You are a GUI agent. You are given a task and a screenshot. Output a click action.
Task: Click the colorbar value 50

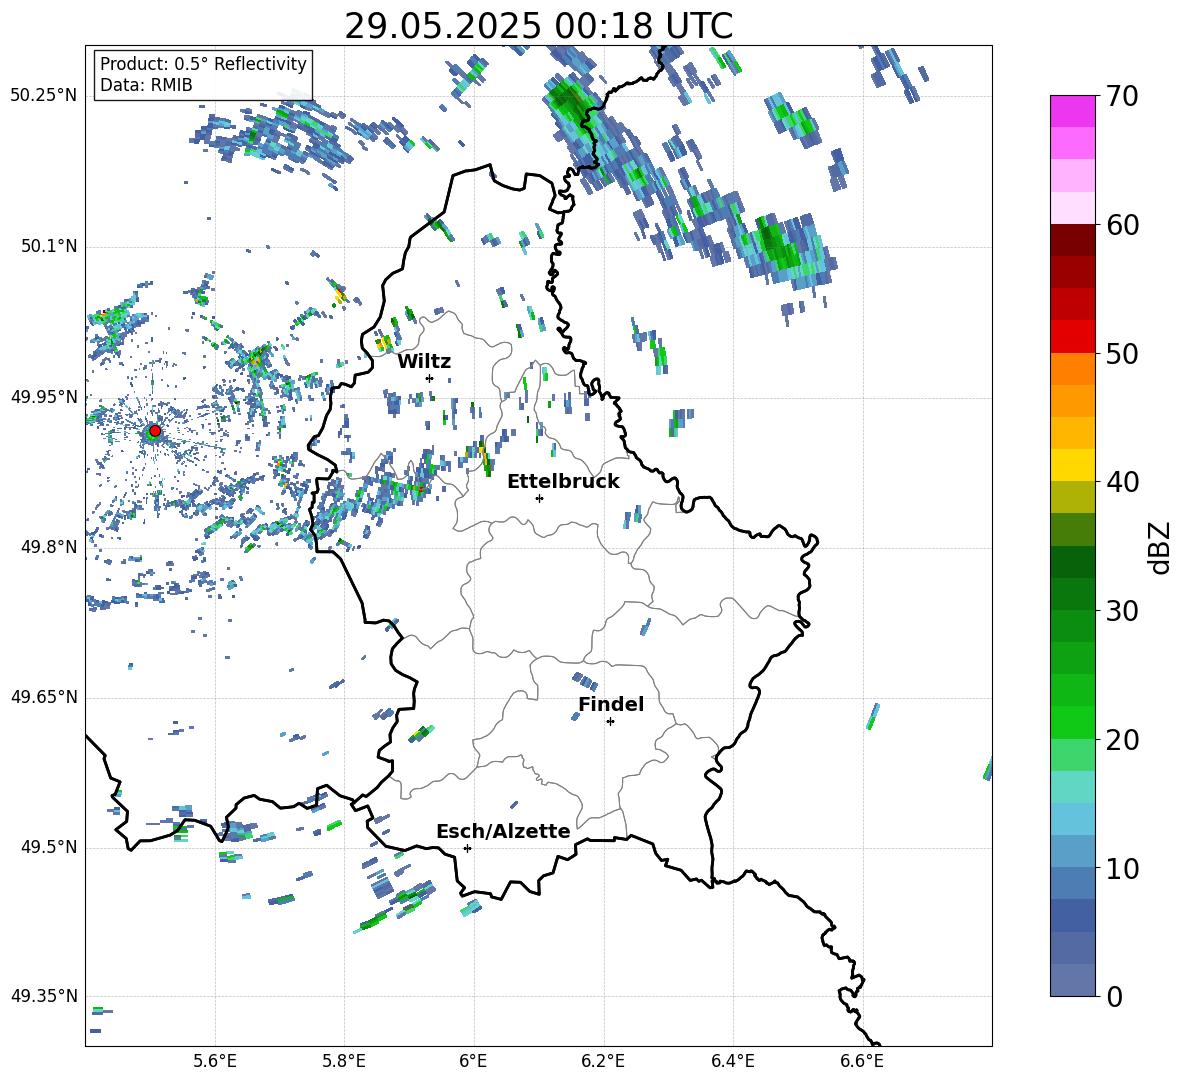click(x=1123, y=353)
